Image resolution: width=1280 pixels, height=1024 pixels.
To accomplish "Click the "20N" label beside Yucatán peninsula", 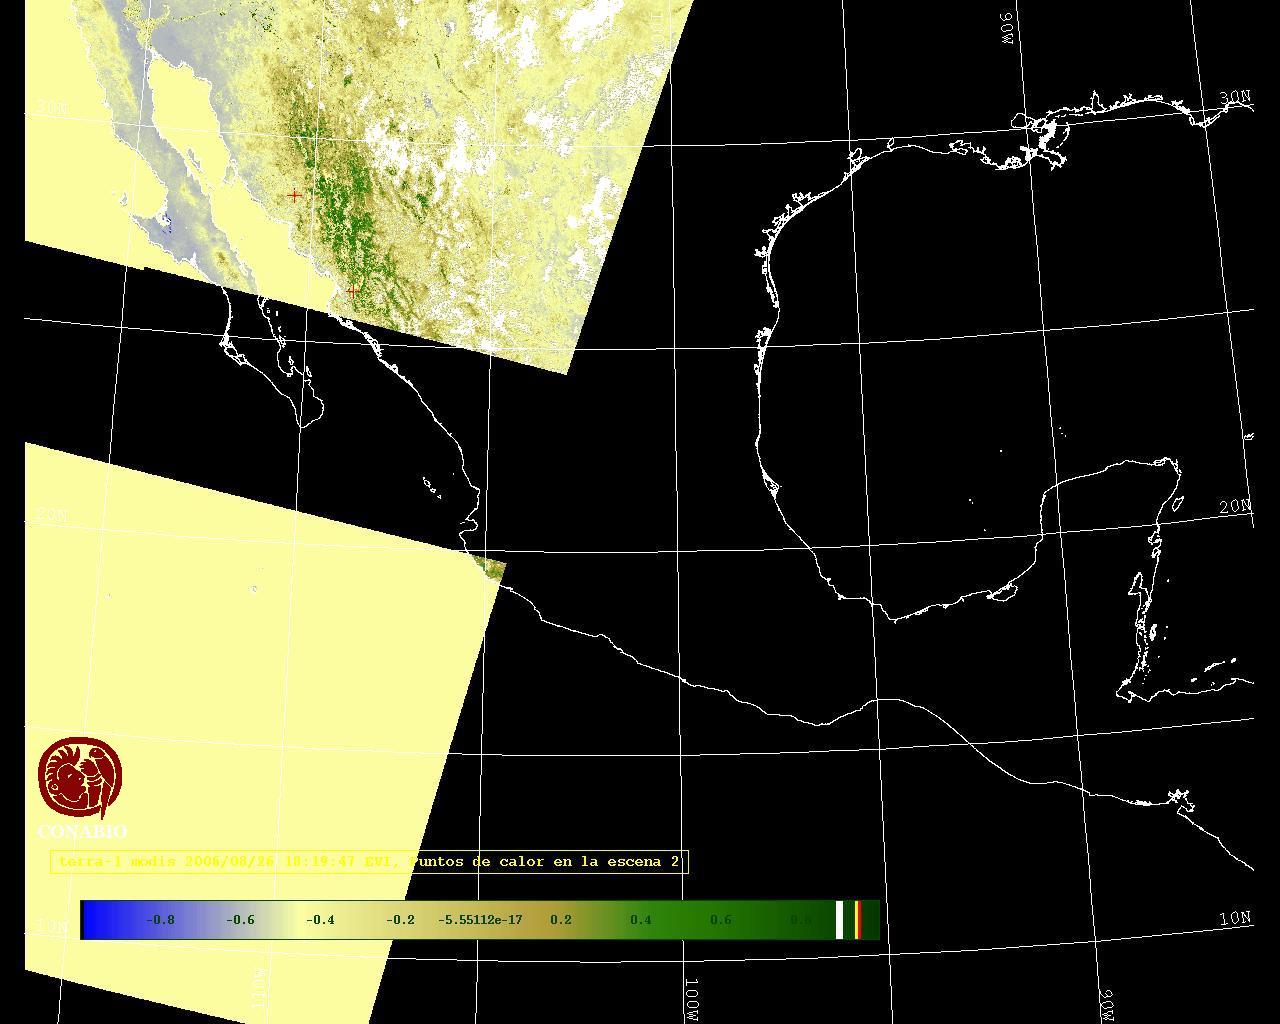I will click(1236, 507).
